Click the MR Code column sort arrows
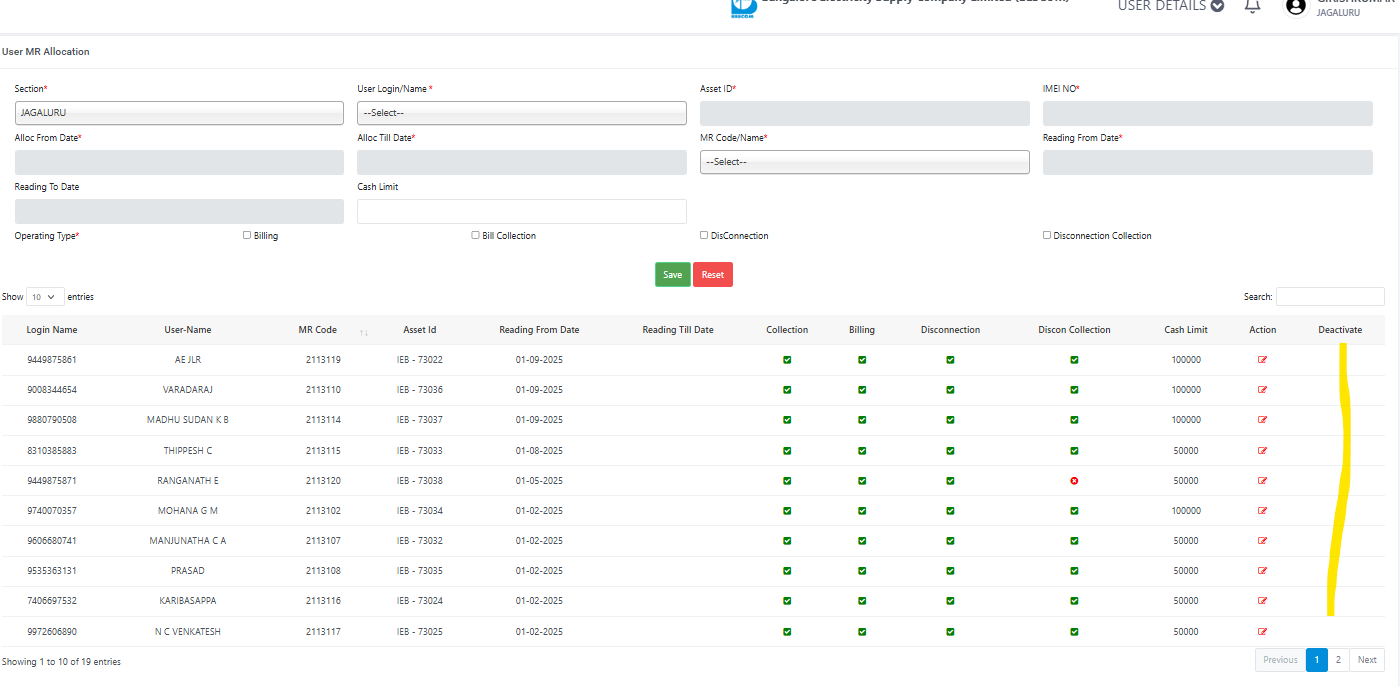 pyautogui.click(x=364, y=332)
